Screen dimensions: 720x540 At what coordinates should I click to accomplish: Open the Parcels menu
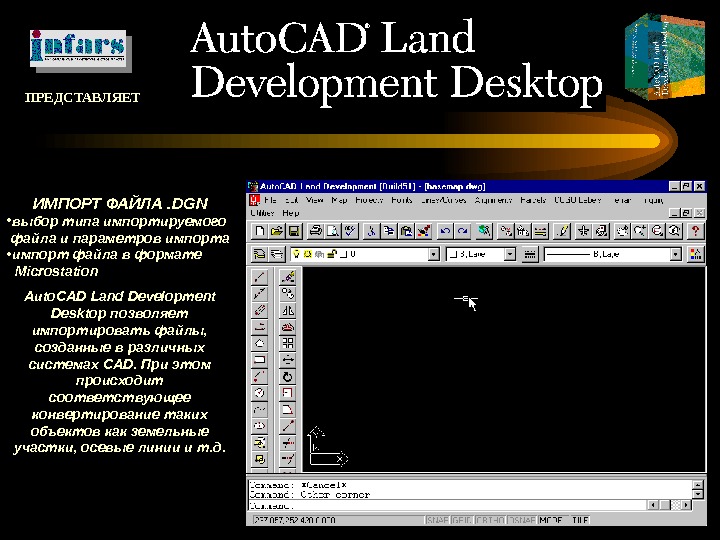[533, 200]
